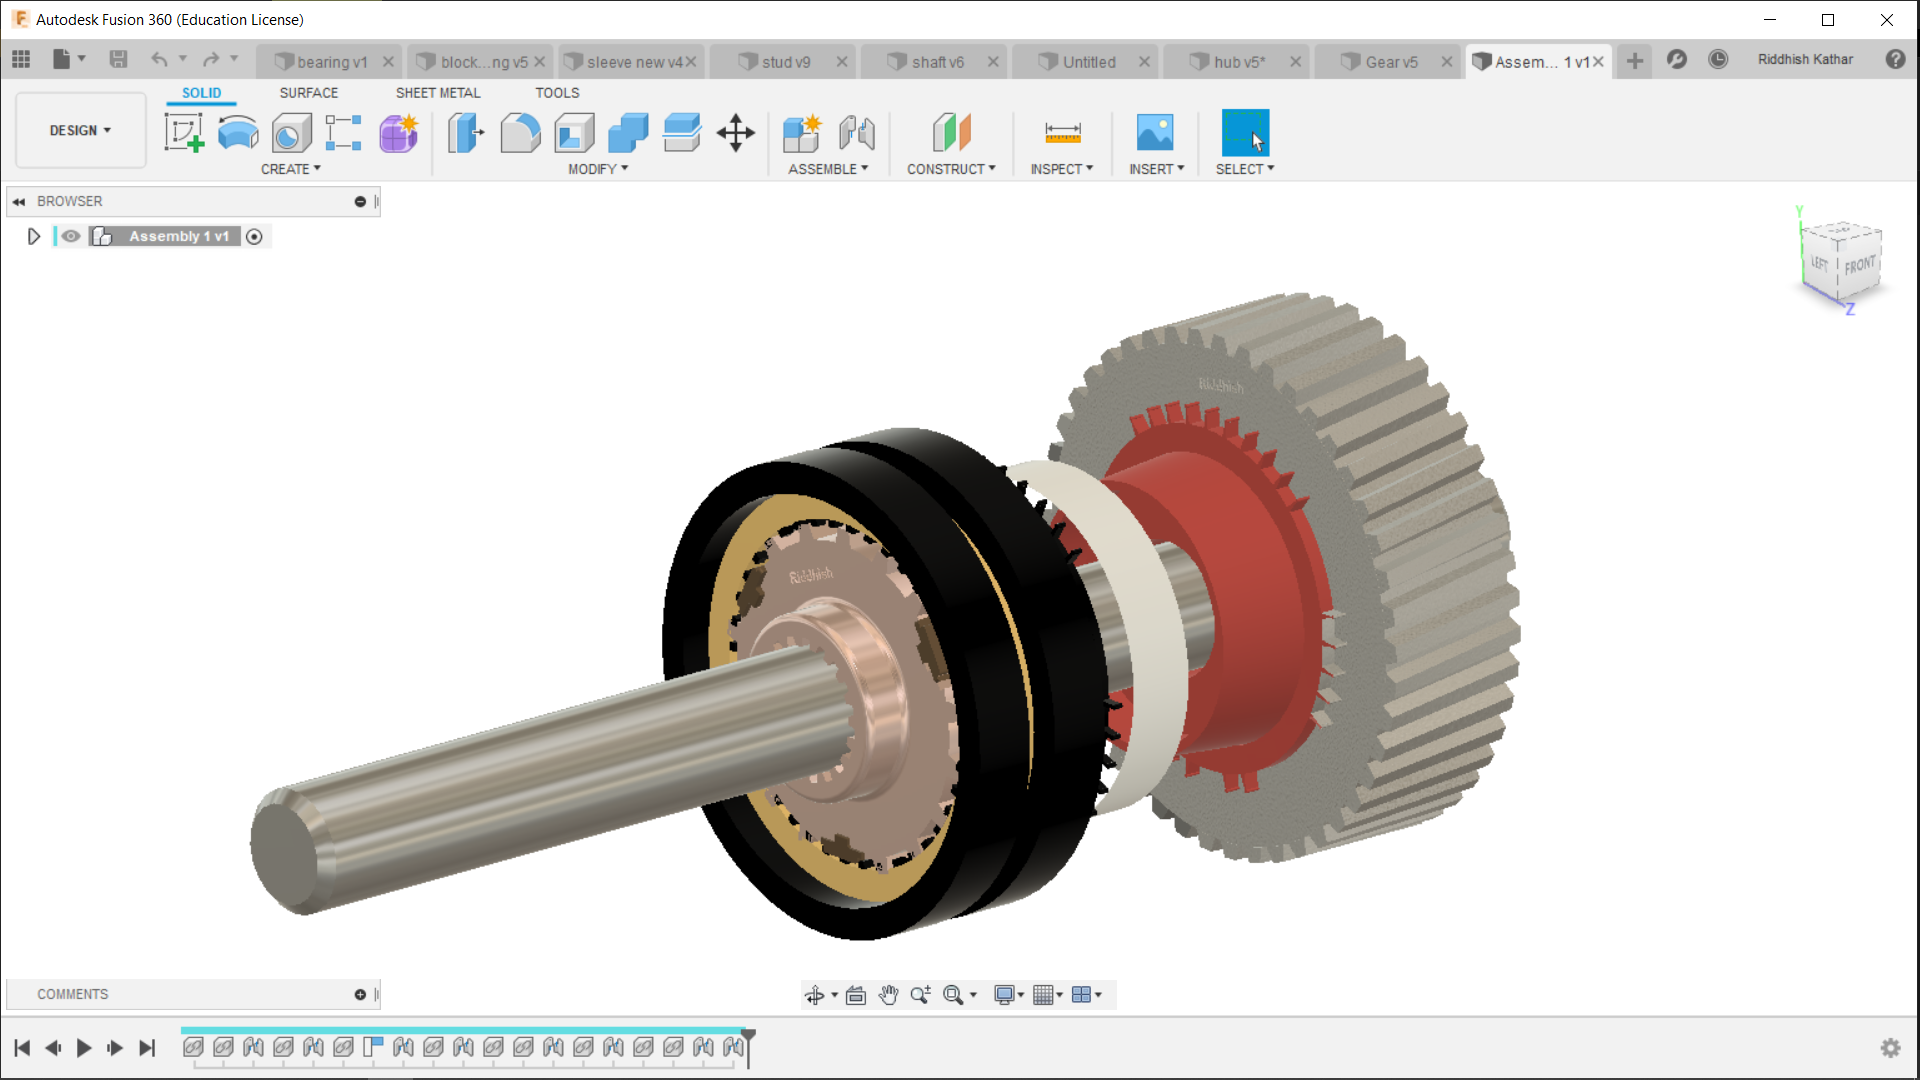This screenshot has width=1920, height=1080.
Task: Open the Orbit navigation tool
Action: click(815, 994)
